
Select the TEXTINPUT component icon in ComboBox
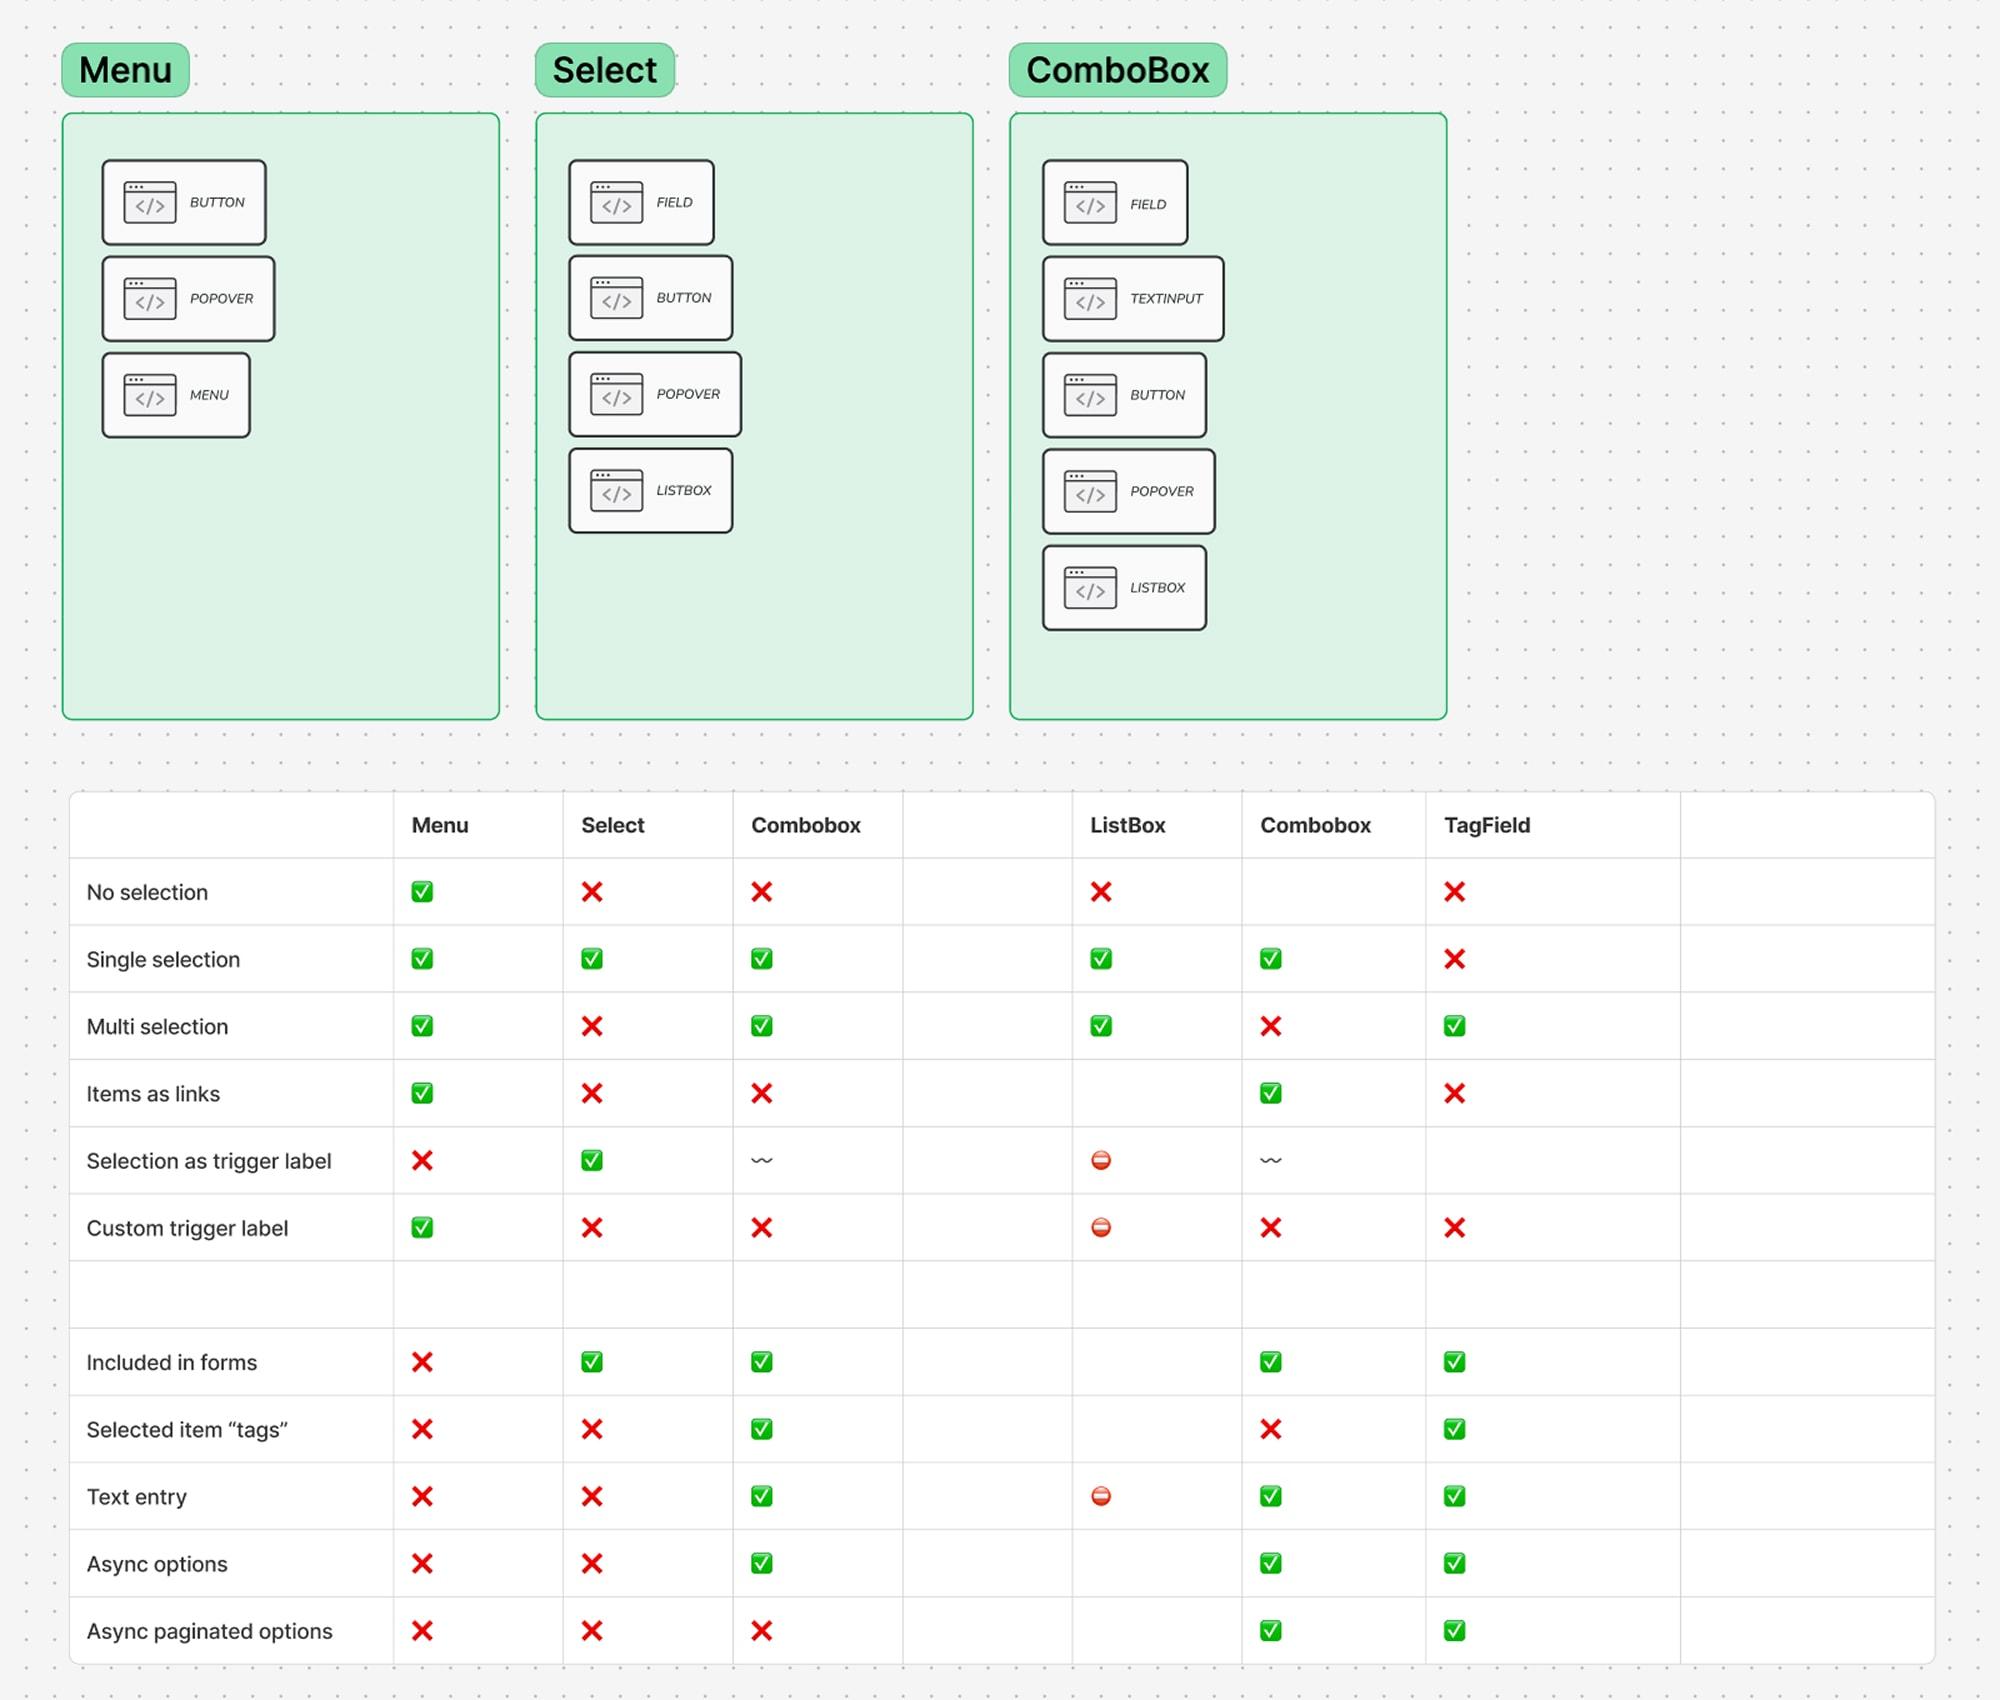(1090, 298)
